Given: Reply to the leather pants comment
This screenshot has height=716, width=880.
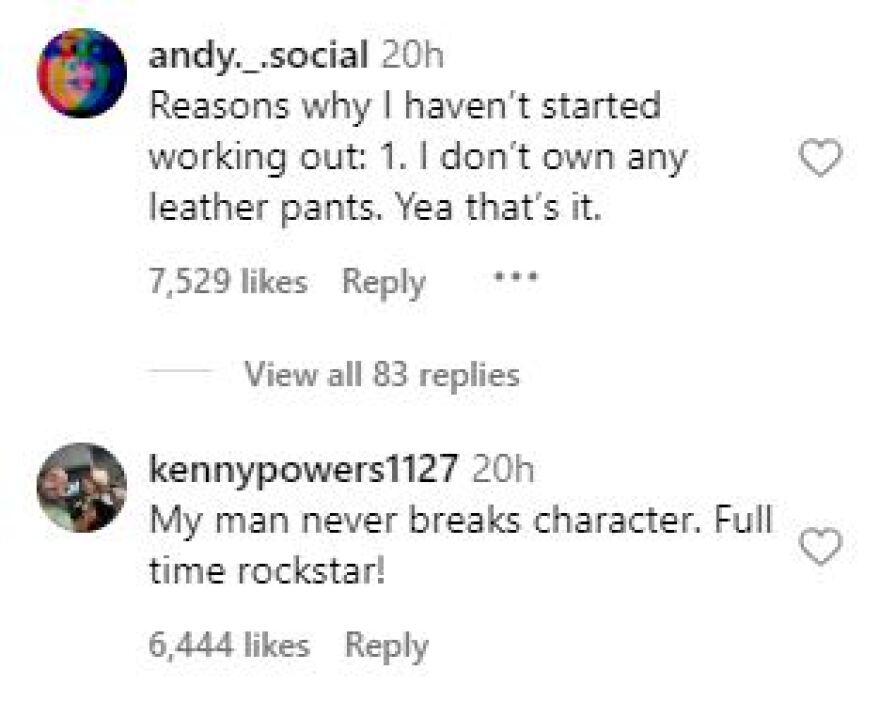Looking at the screenshot, I should point(384,282).
